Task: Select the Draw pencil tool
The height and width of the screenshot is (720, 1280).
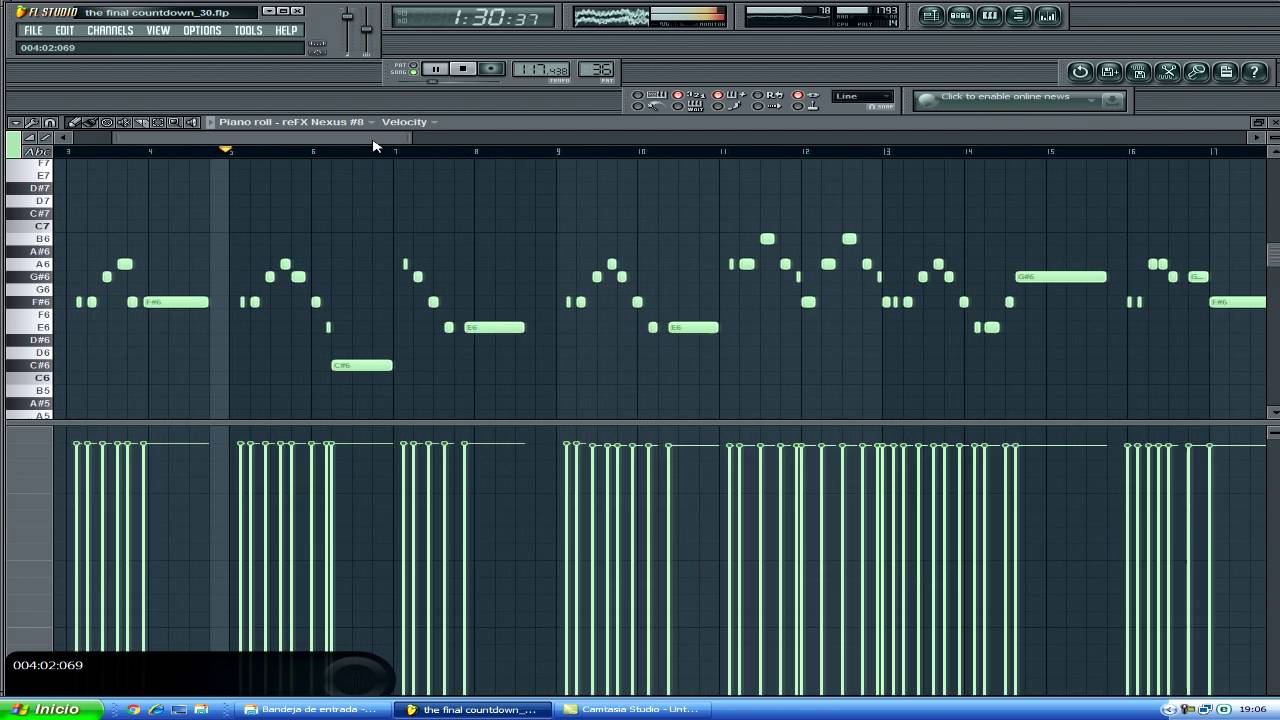Action: 72,123
